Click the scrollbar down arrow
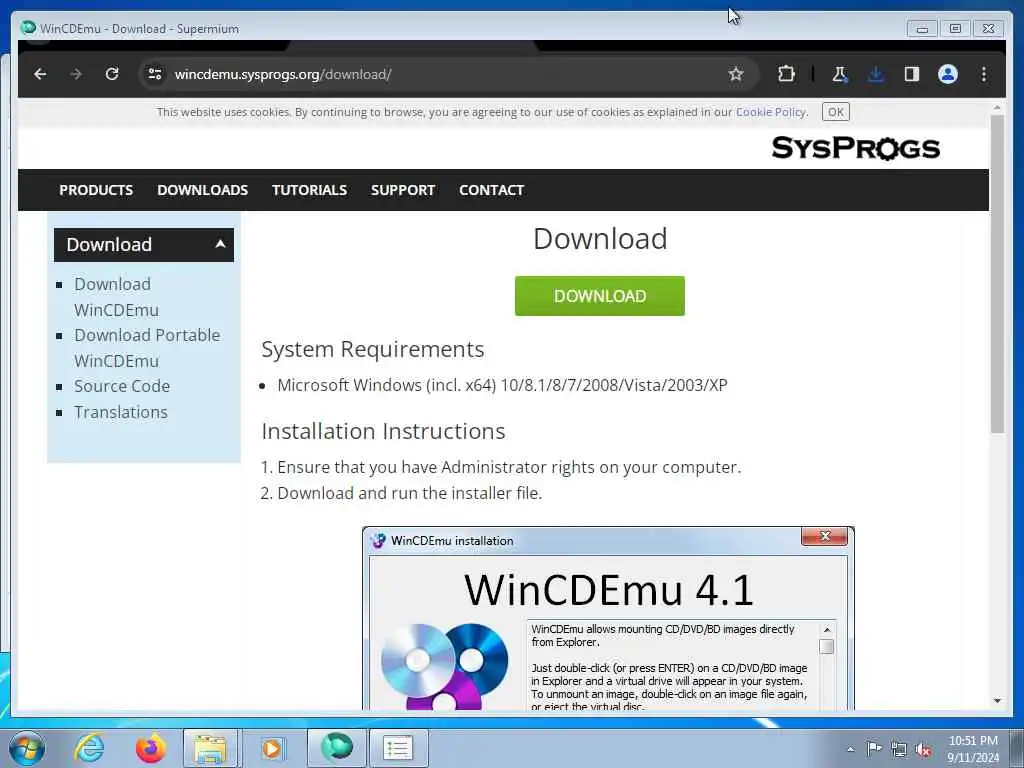Screen dimensions: 1024x768 click(997, 701)
